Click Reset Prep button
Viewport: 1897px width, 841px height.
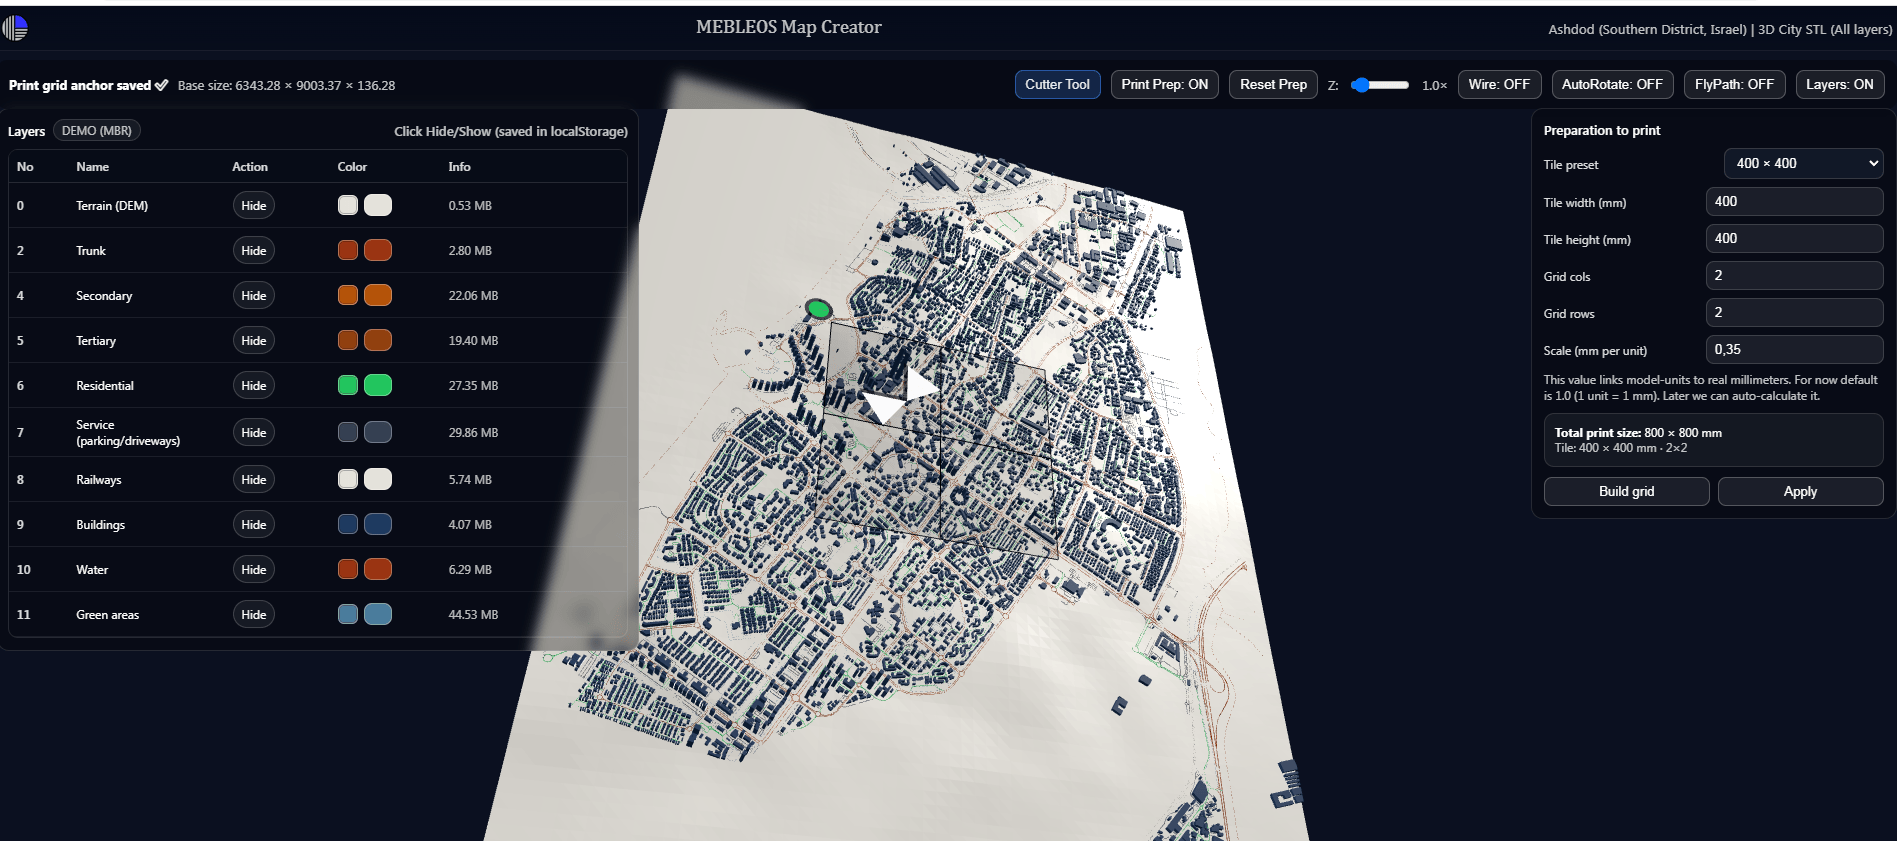click(x=1273, y=84)
